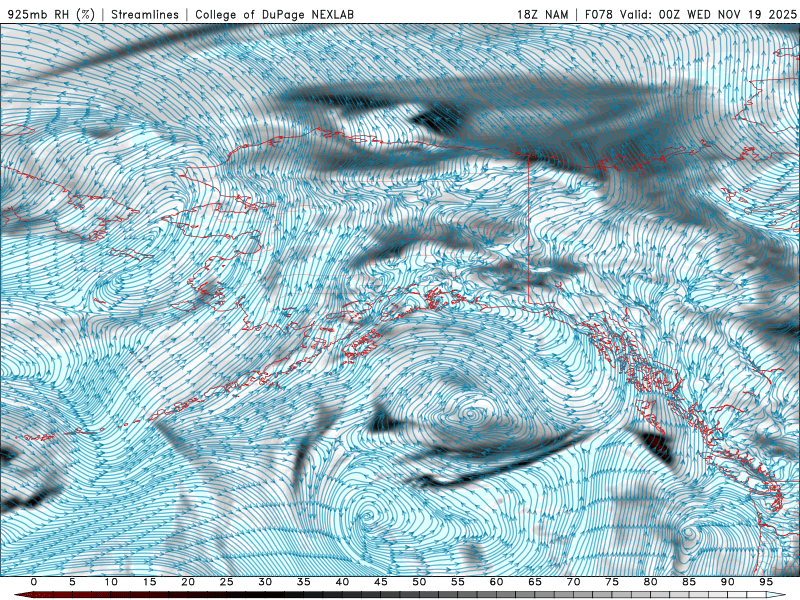Click the color scale label "10"
Screen dimensions: 800x600
[111, 582]
